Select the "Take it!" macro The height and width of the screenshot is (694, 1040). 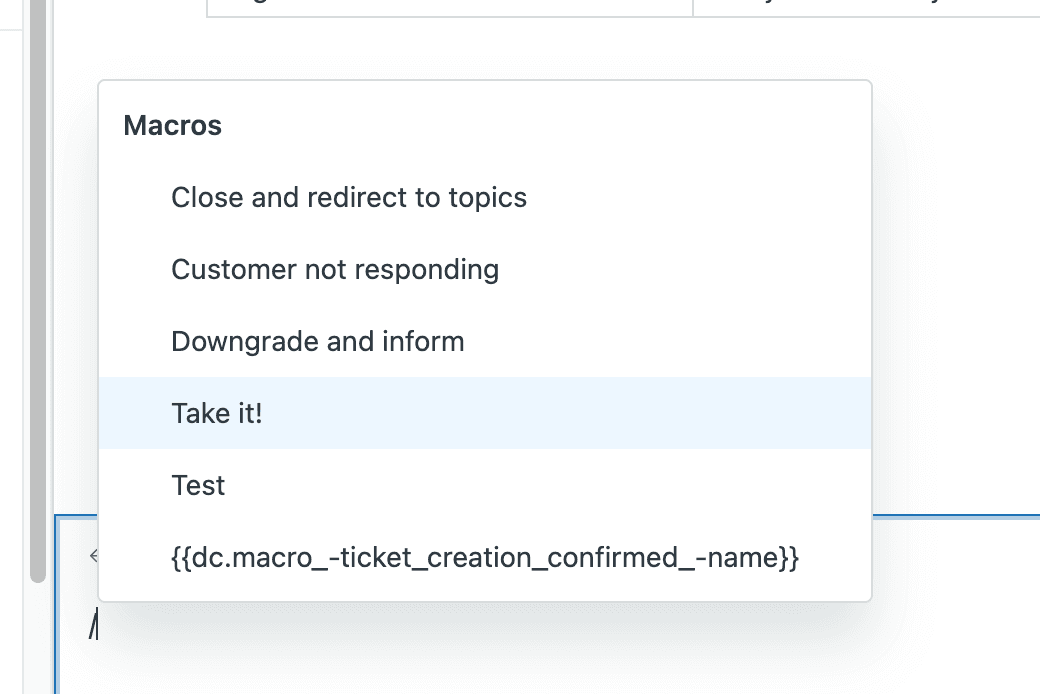click(216, 412)
